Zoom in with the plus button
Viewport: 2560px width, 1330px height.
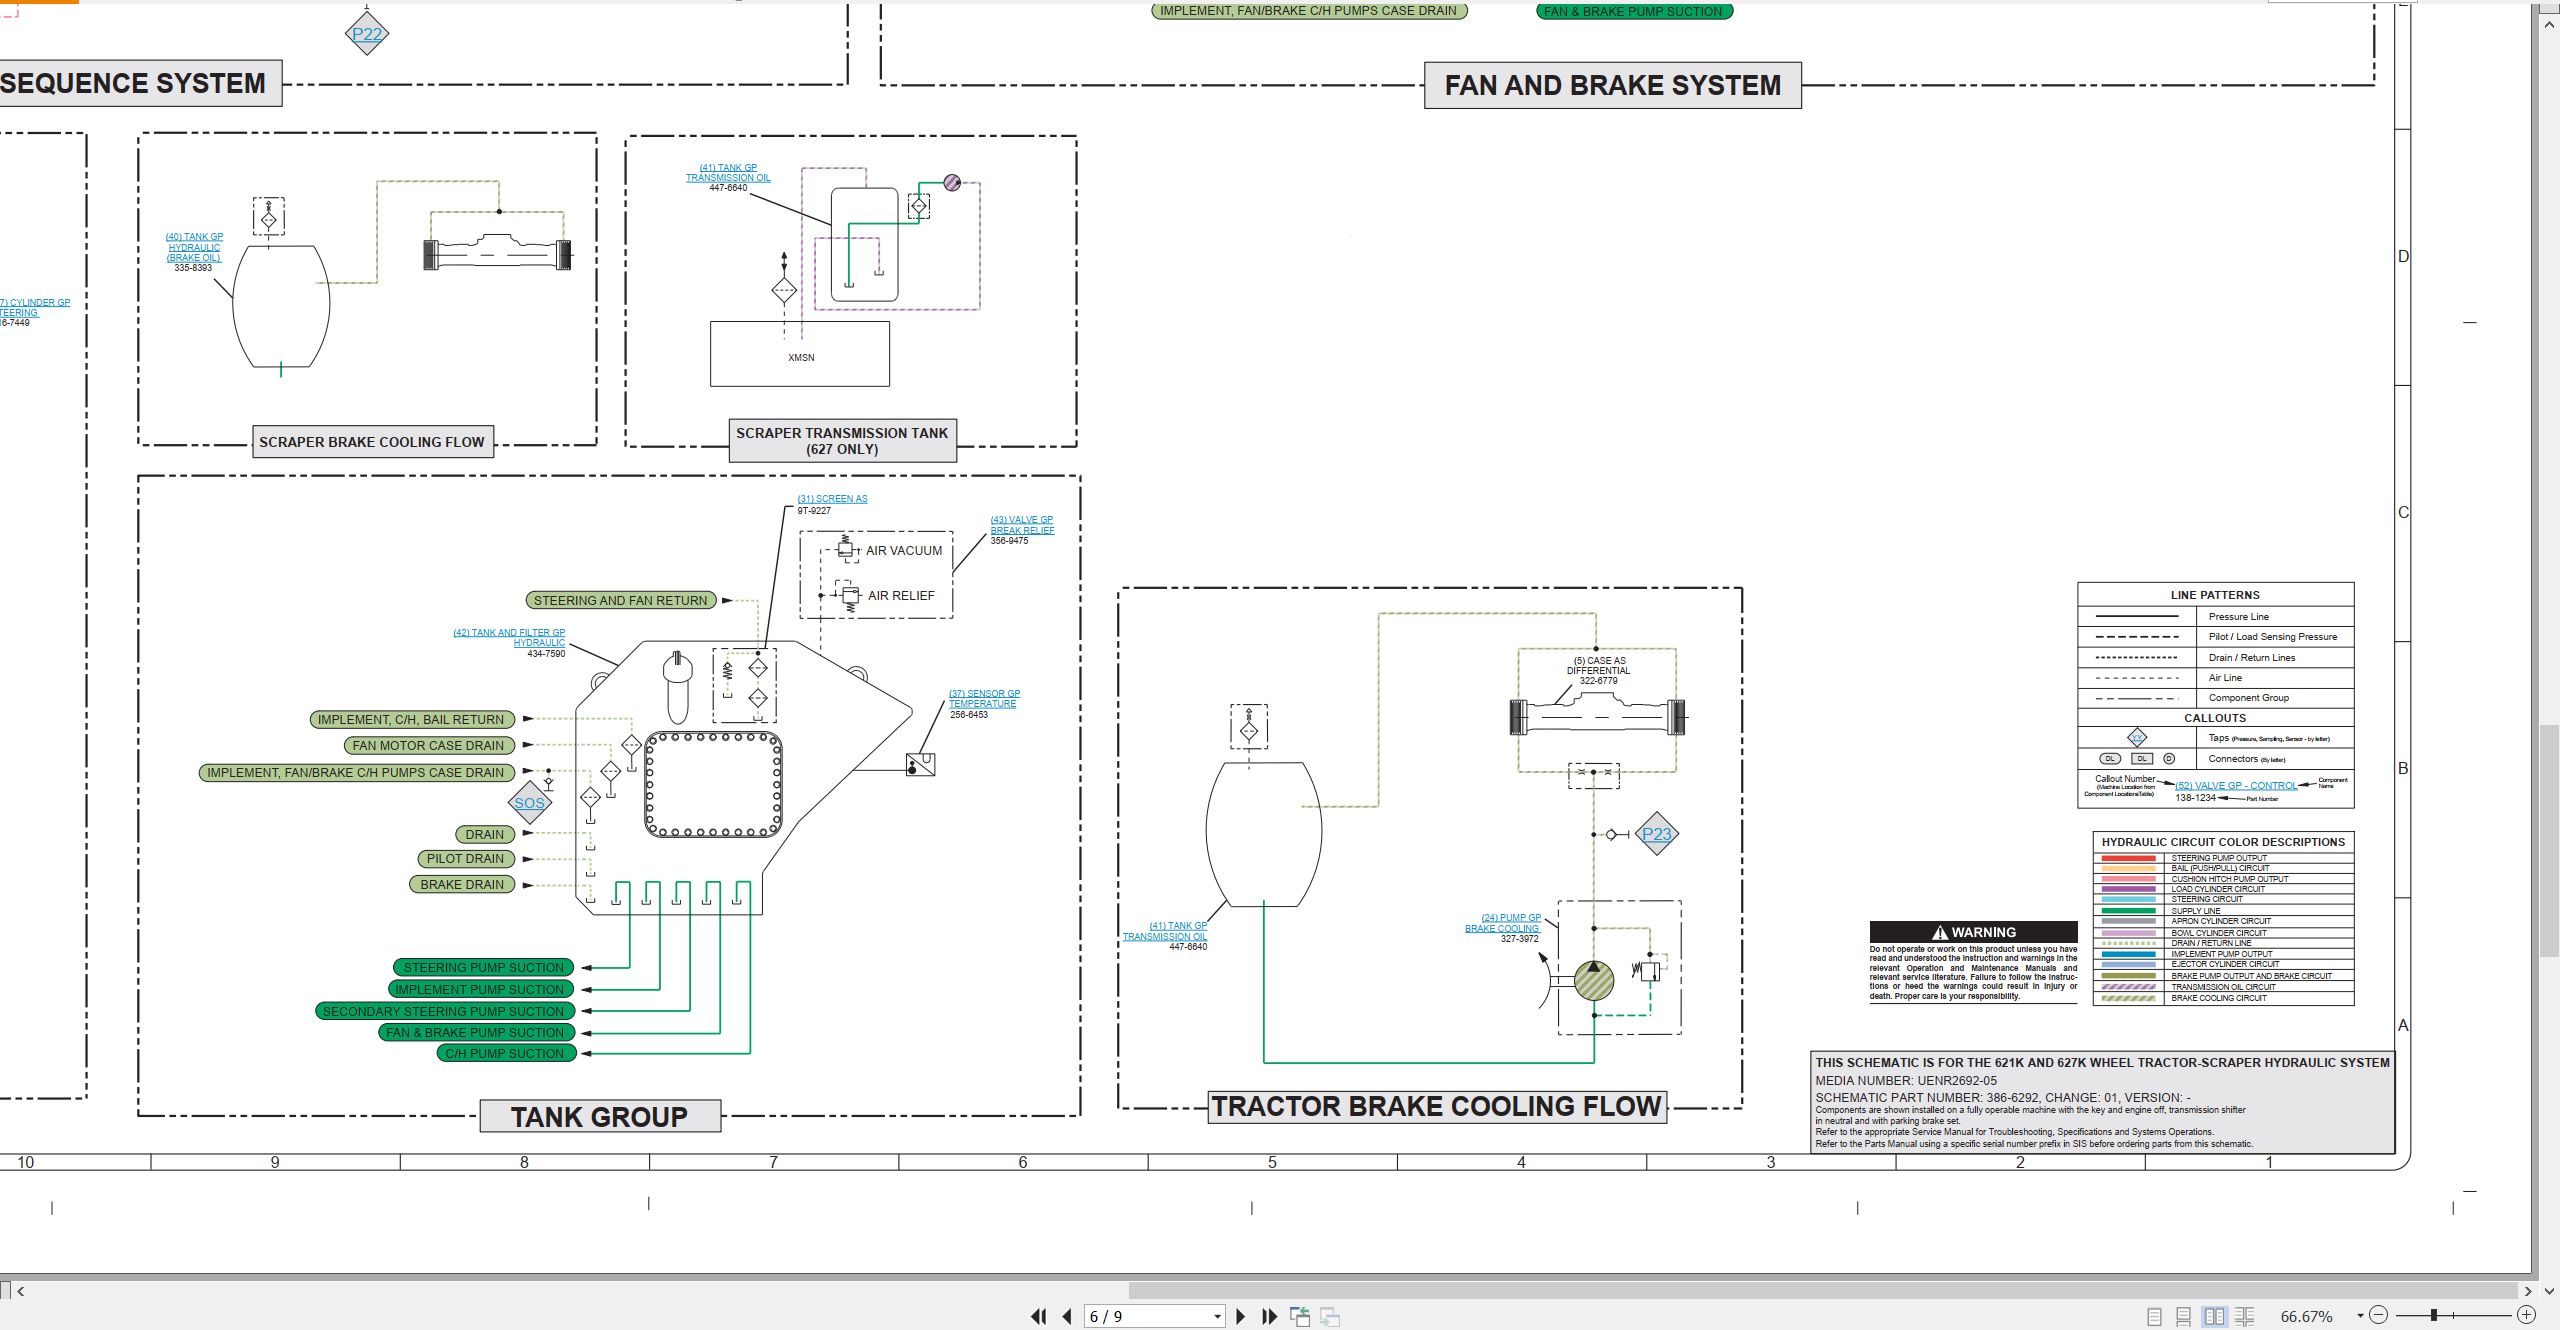(2526, 1316)
